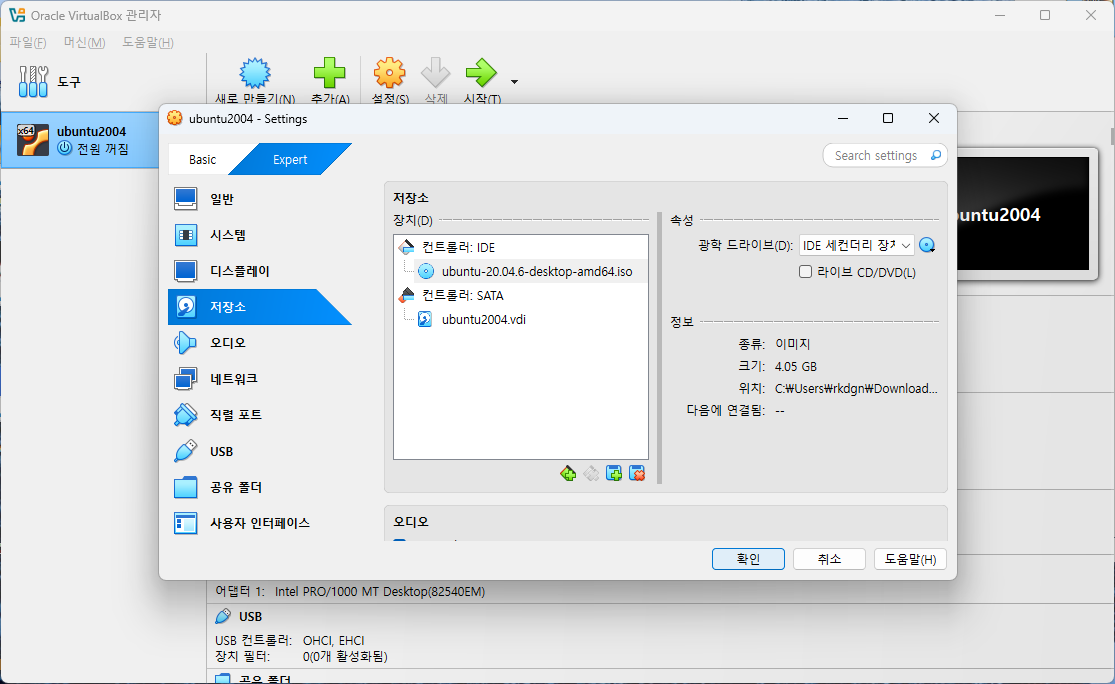Select 컨트롤러: IDE in device tree
The height and width of the screenshot is (684, 1115).
tap(459, 247)
